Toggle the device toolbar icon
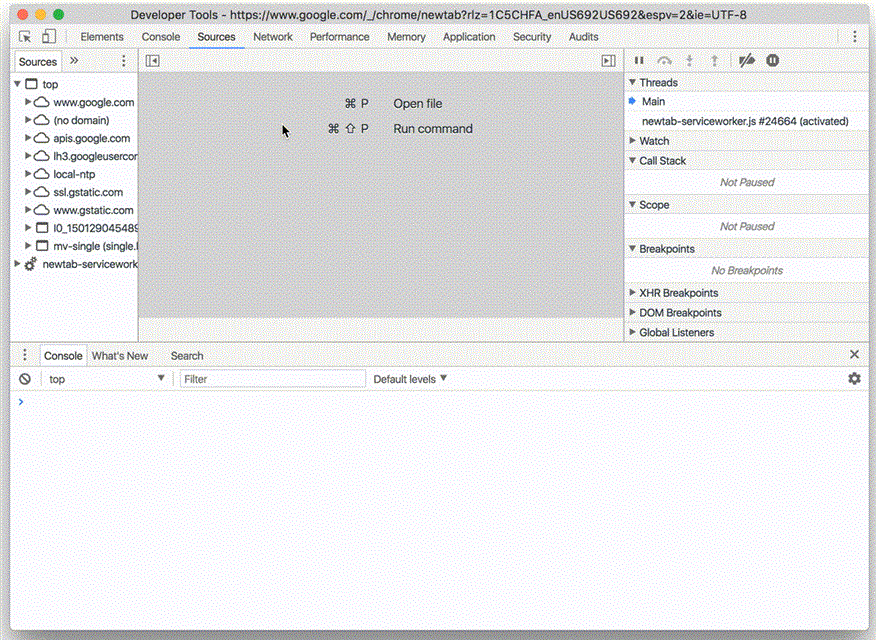This screenshot has width=876, height=640. [x=47, y=36]
